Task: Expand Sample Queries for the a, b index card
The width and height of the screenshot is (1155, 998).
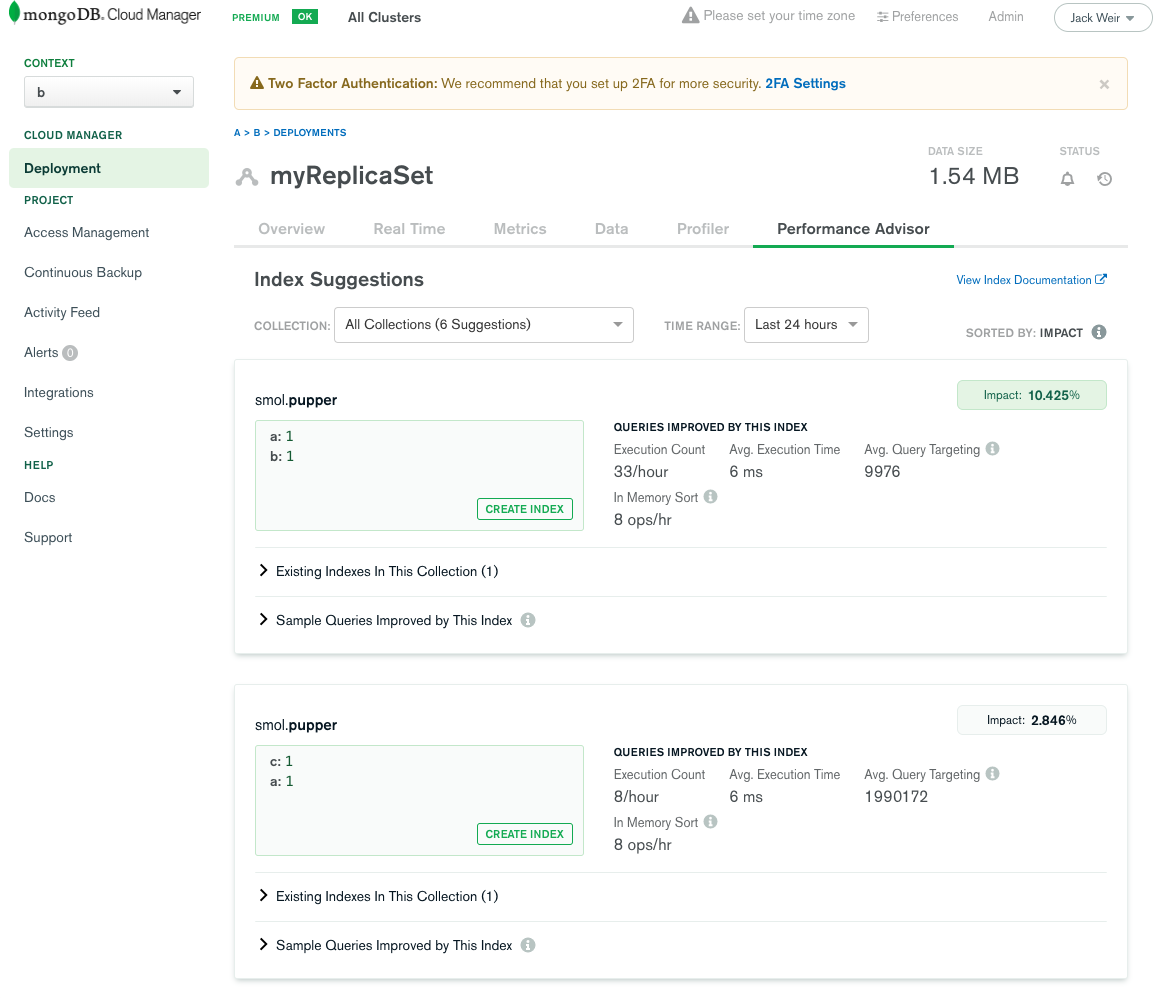Action: (385, 620)
